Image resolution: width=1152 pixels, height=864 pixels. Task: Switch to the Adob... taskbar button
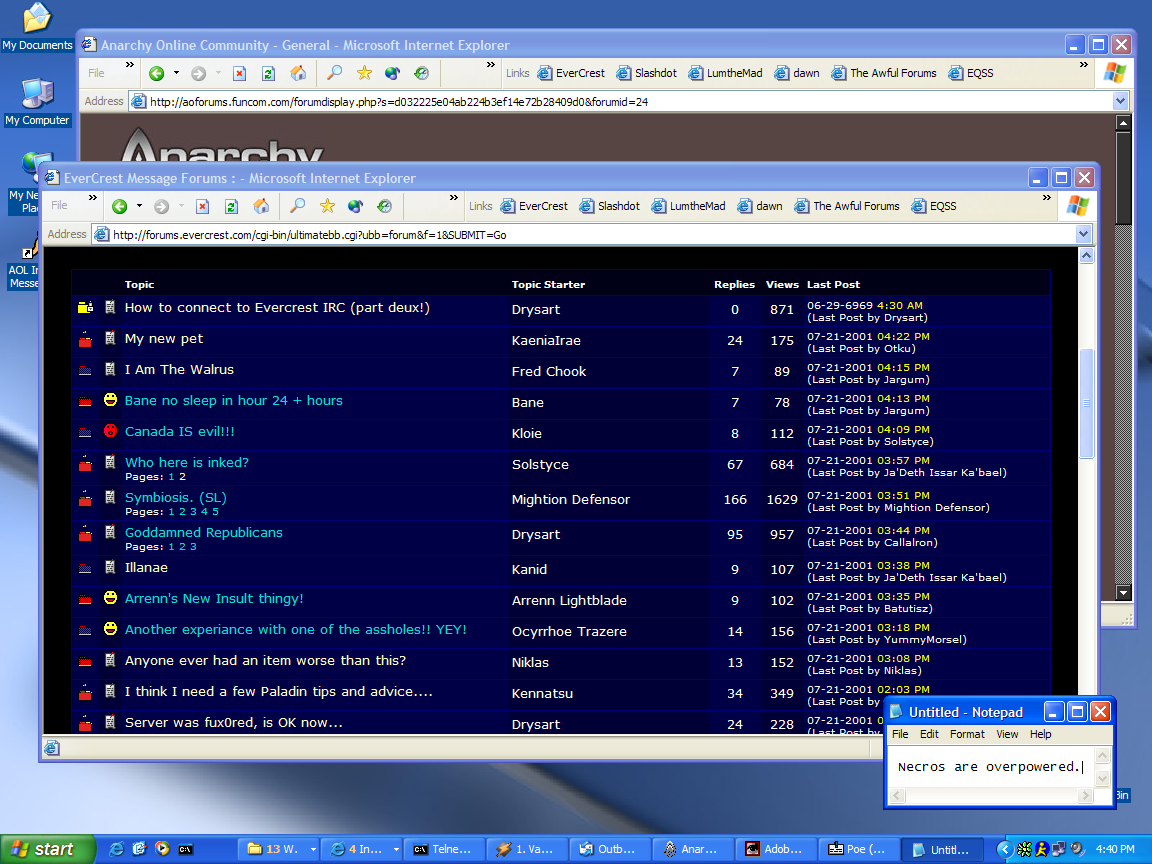click(775, 849)
